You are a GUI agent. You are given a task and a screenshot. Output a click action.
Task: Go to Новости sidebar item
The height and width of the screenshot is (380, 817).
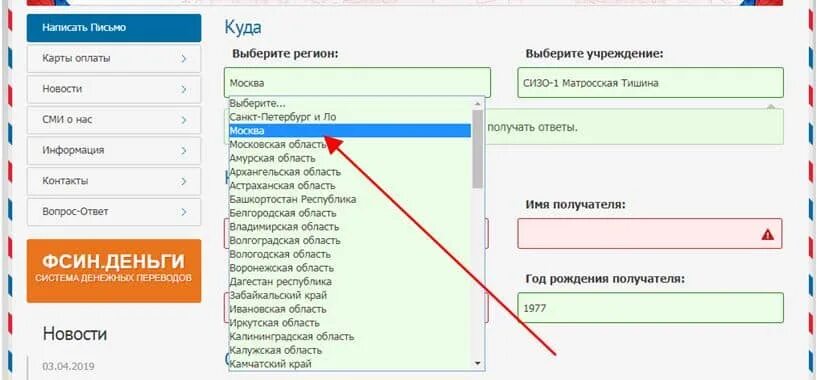point(114,89)
